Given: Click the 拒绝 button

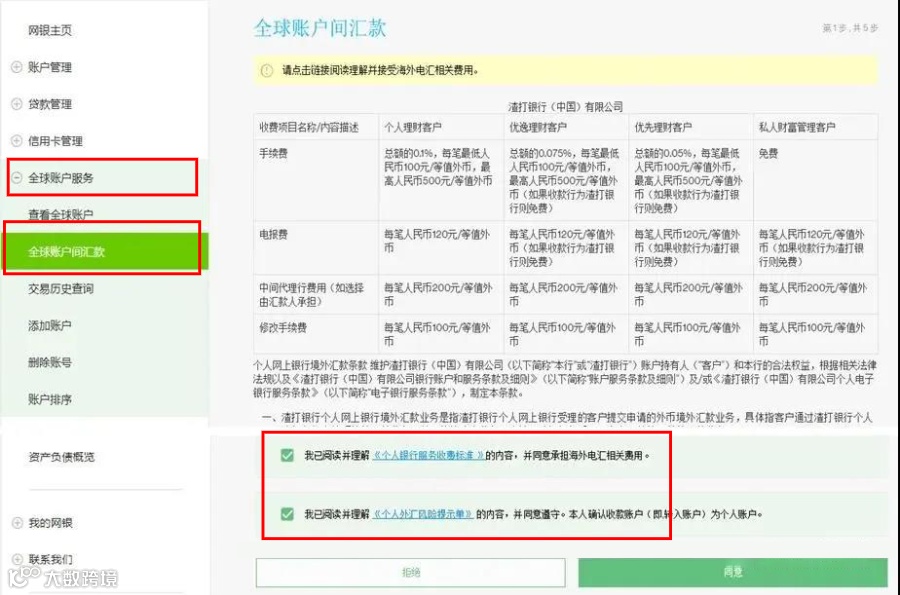Looking at the screenshot, I should tap(410, 572).
